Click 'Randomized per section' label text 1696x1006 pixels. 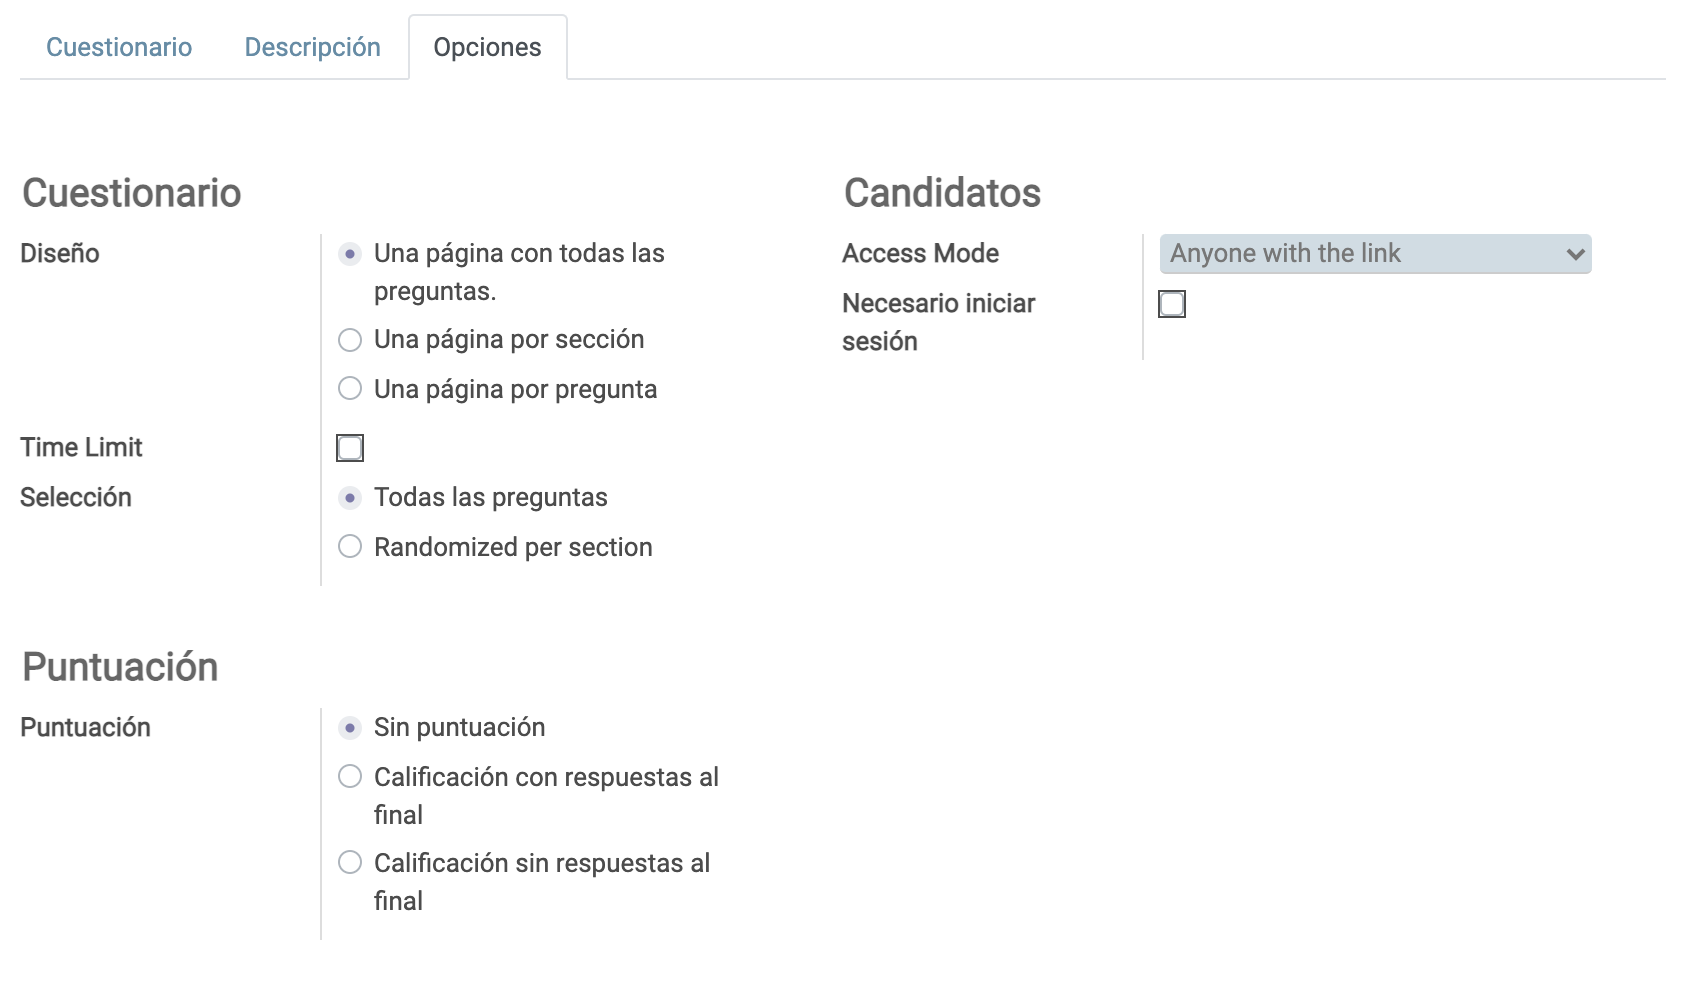tap(513, 547)
